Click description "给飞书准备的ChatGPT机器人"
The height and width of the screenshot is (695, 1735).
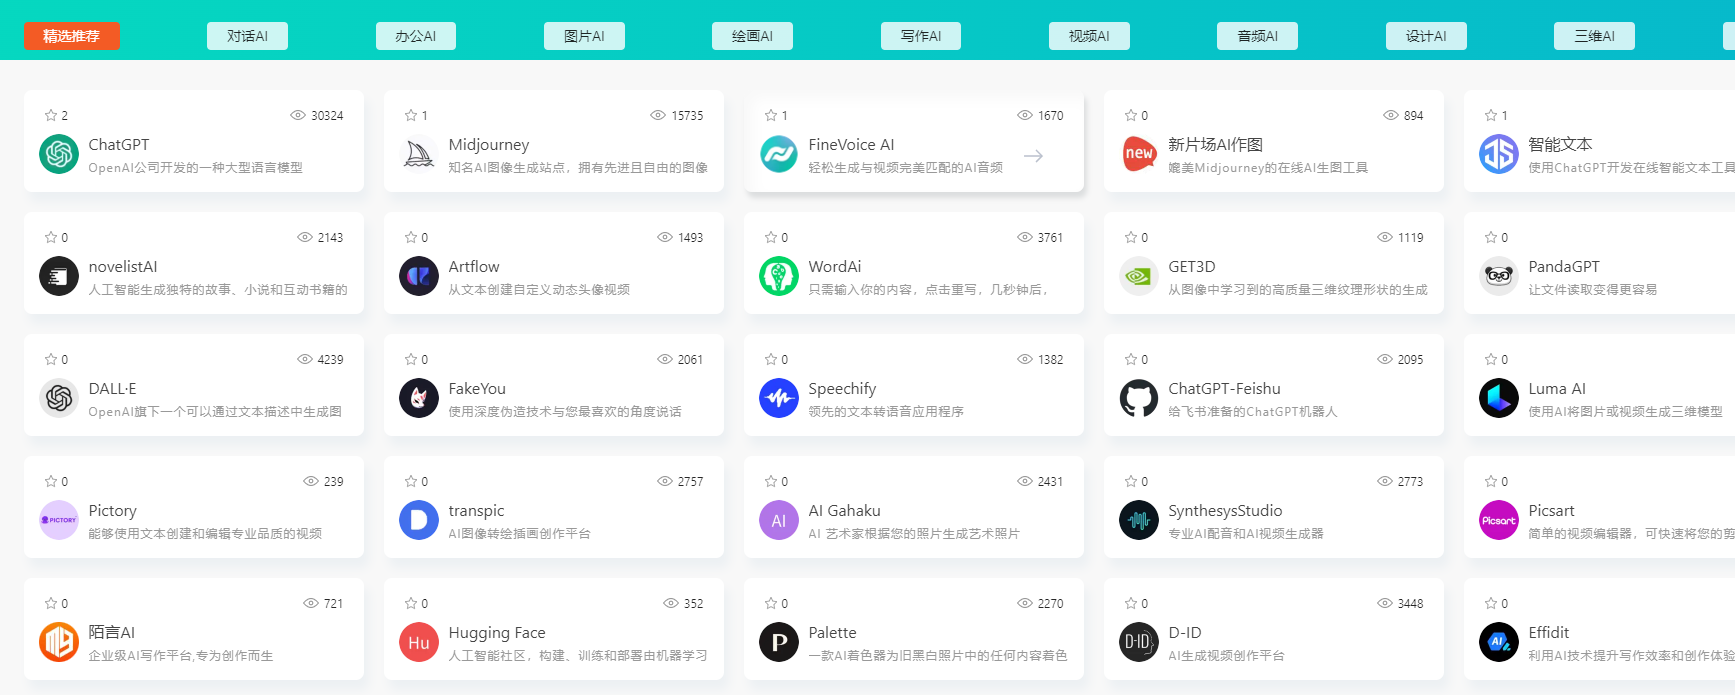[1253, 412]
